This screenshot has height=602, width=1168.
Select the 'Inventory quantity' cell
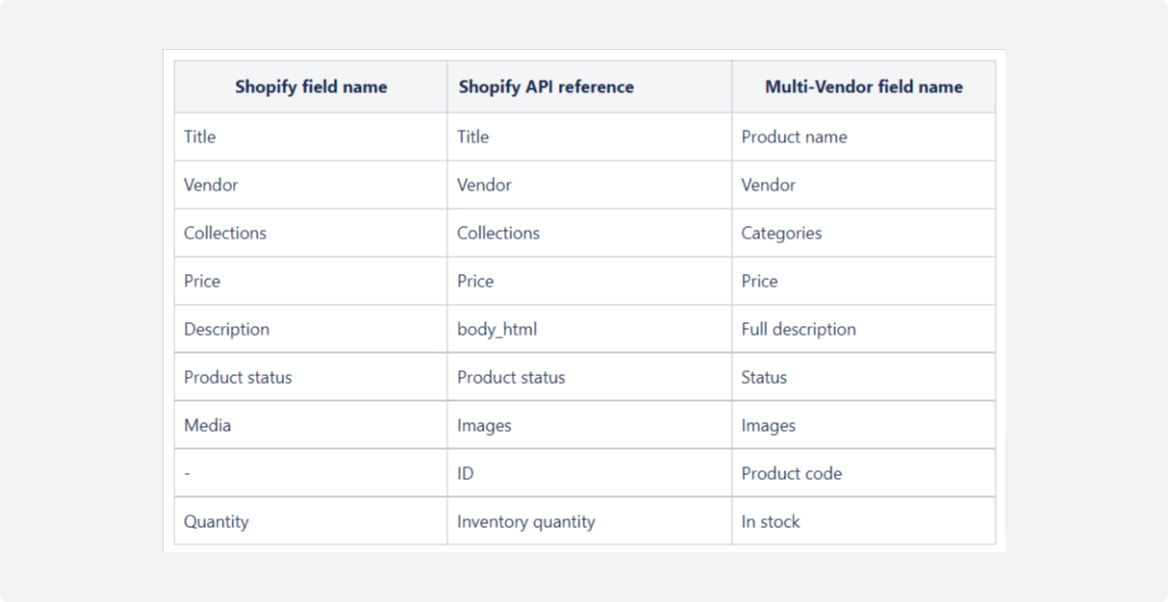(x=526, y=521)
